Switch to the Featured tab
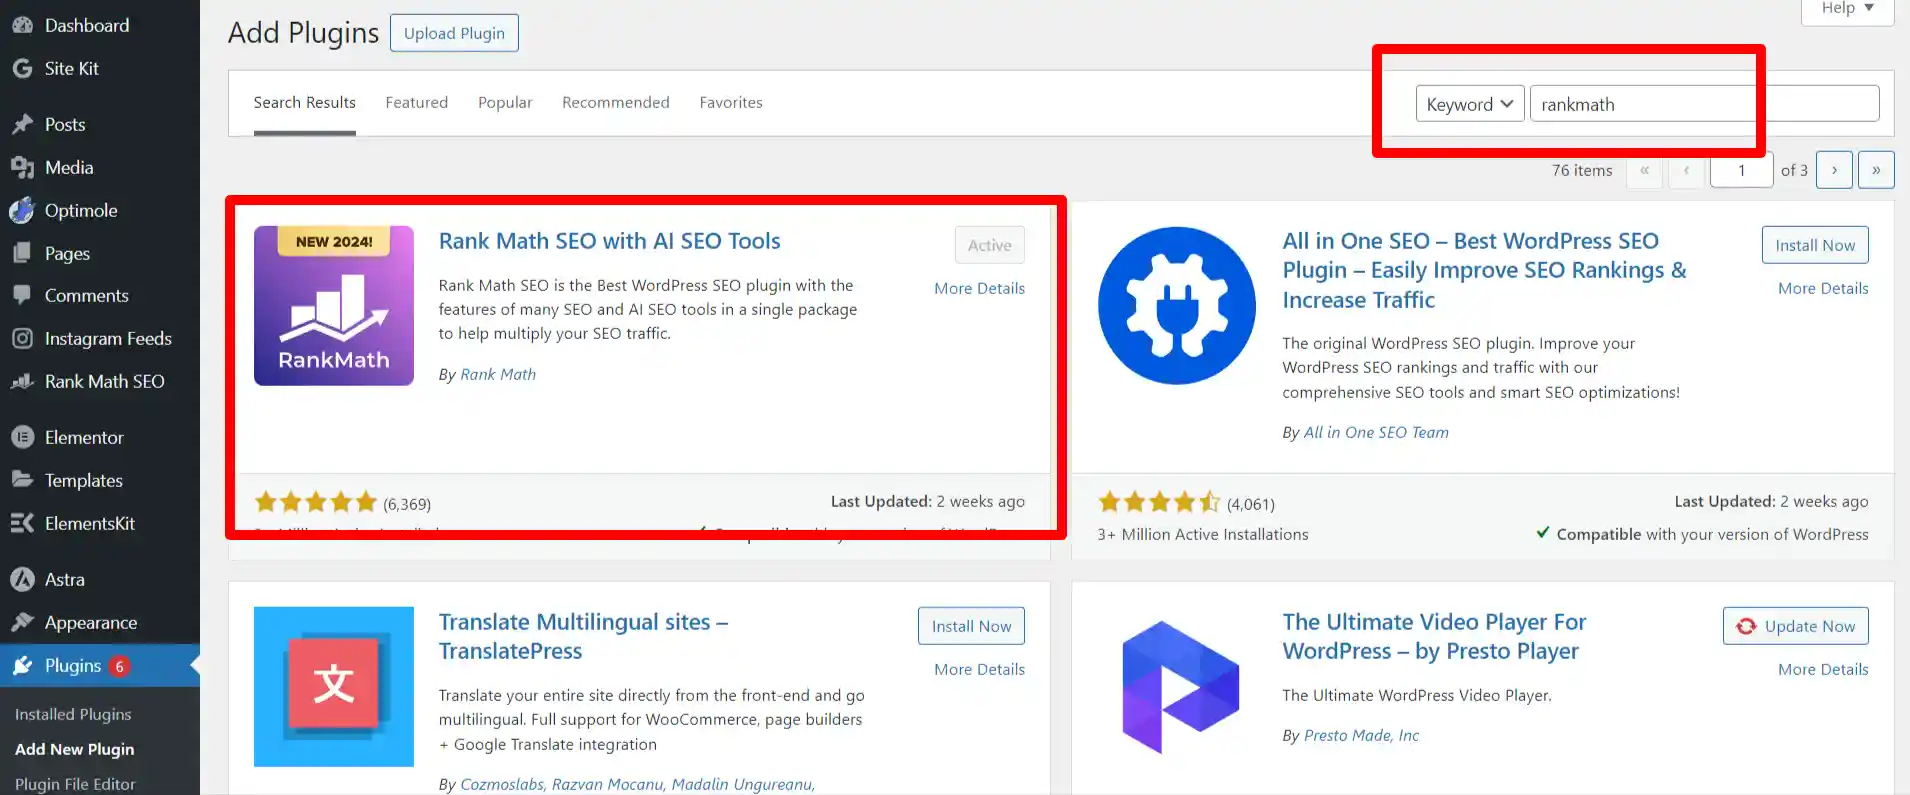This screenshot has width=1910, height=795. point(417,102)
